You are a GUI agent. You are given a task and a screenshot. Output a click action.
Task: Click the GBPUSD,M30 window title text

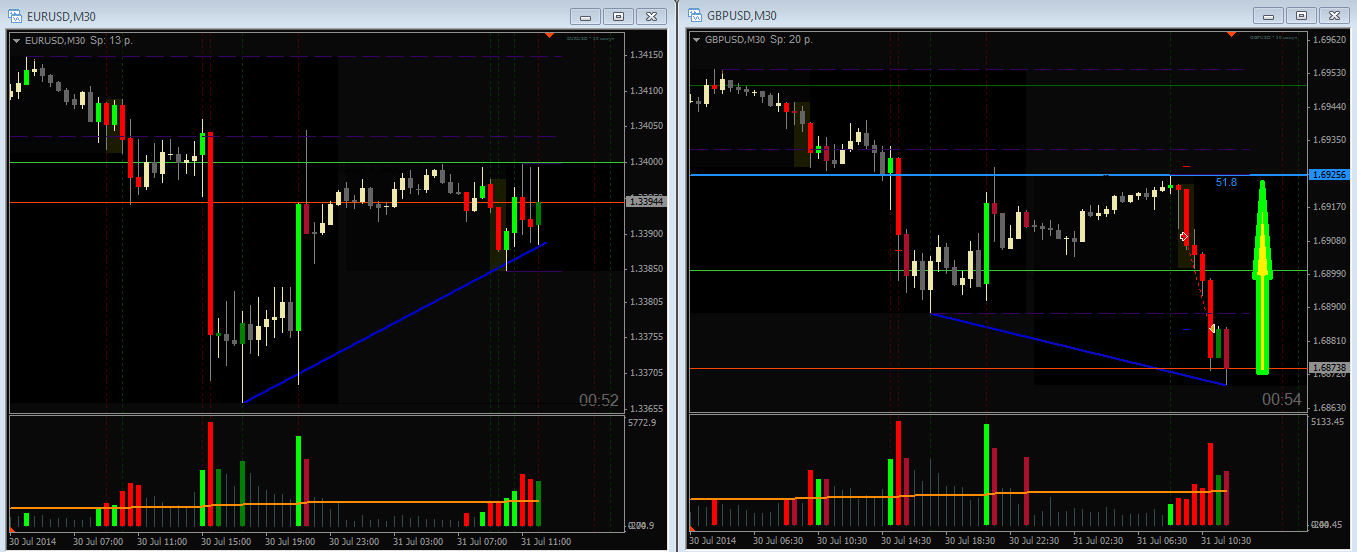742,16
